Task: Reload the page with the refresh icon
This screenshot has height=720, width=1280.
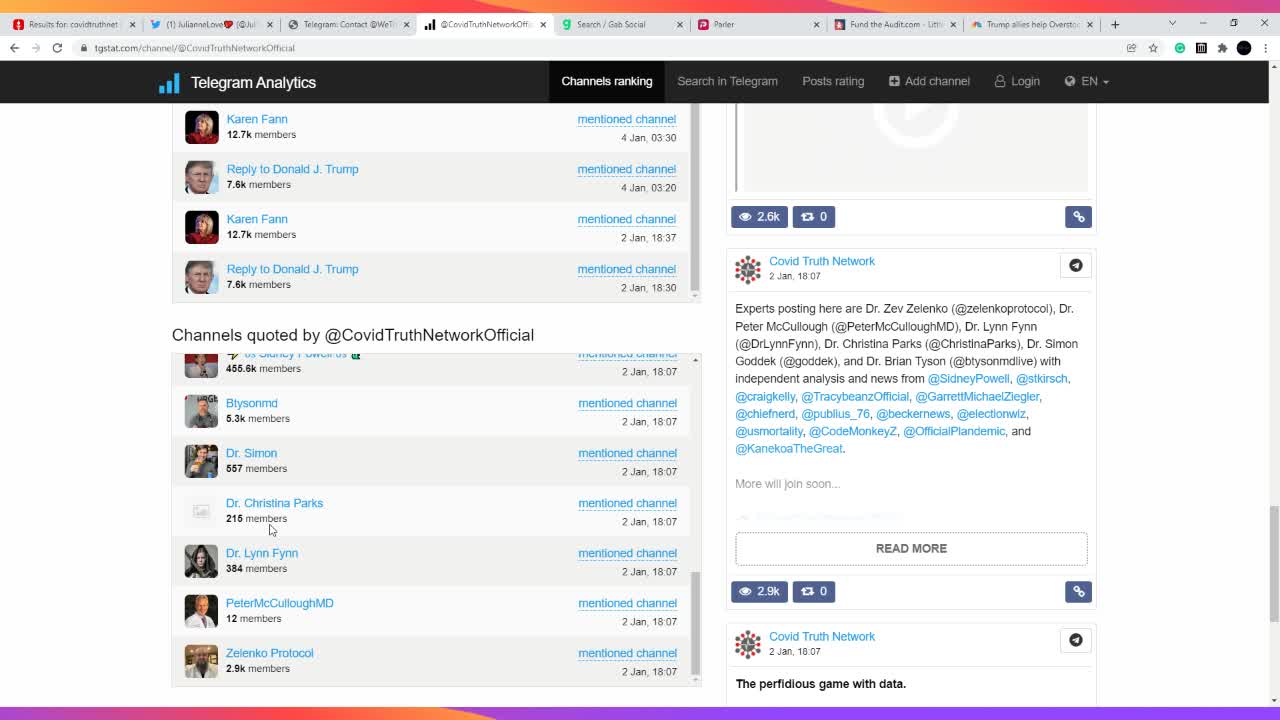Action: (57, 48)
